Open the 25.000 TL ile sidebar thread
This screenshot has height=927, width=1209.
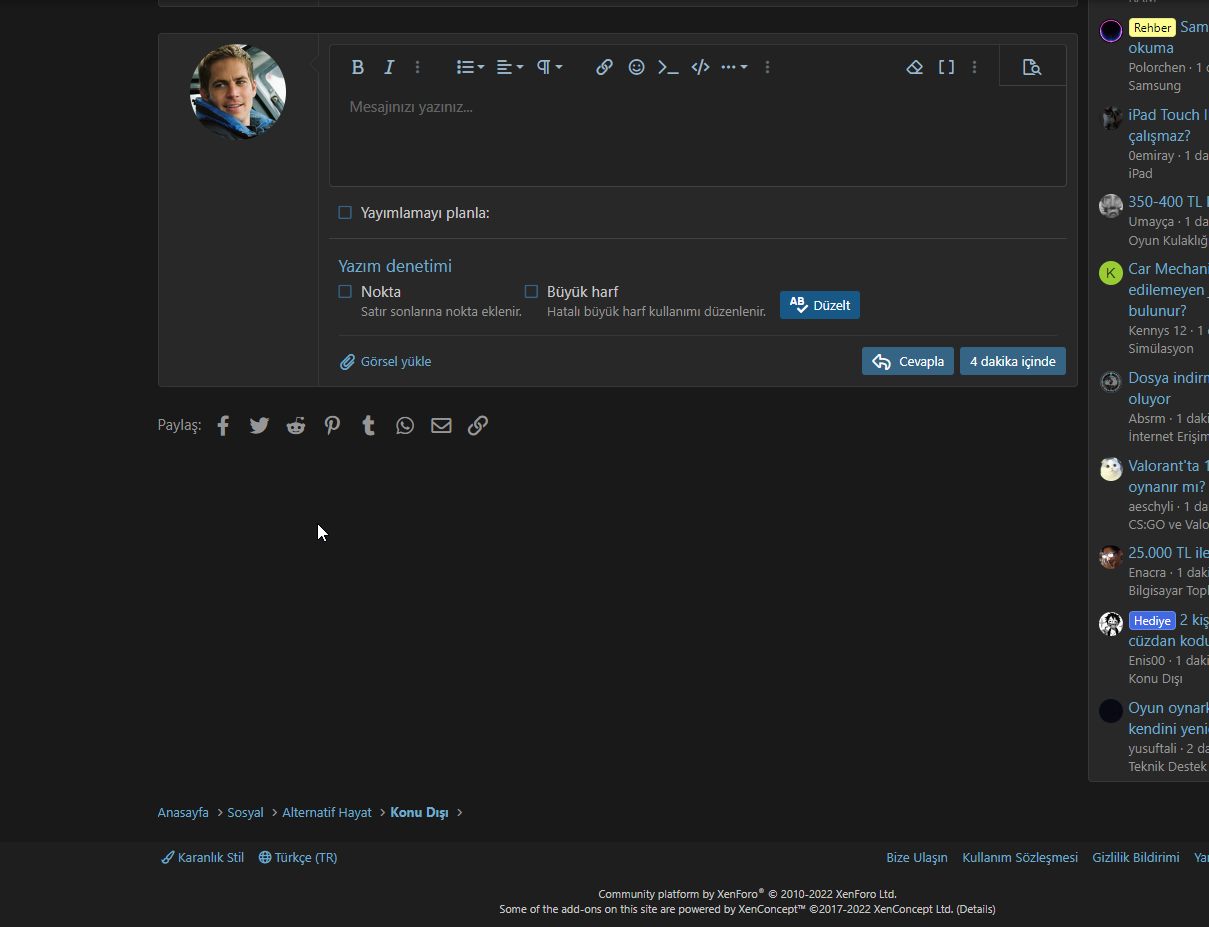[x=1168, y=553]
